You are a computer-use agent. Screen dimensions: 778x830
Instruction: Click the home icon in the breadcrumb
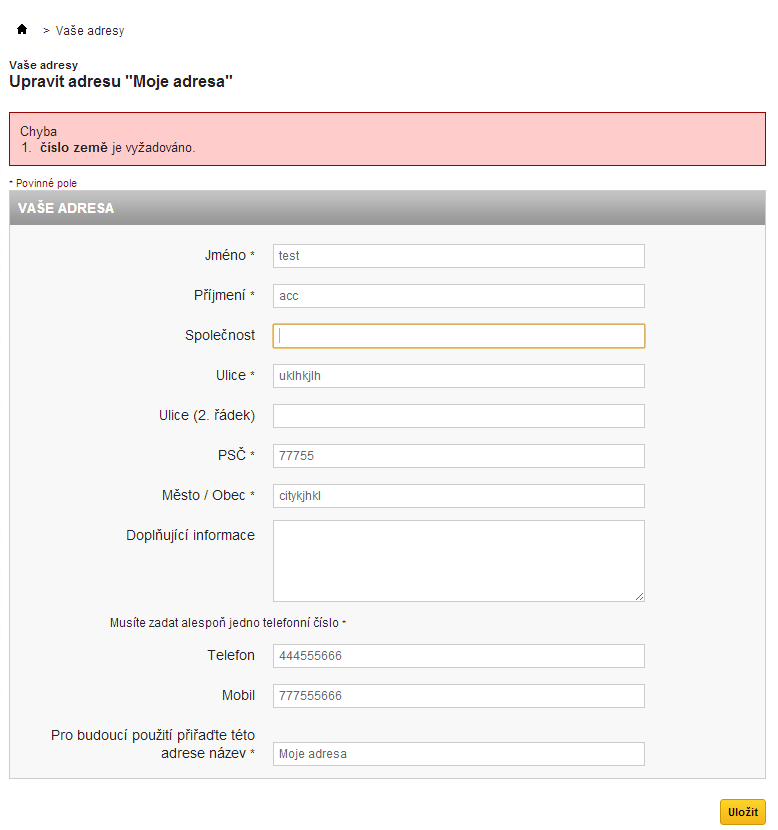pos(22,29)
